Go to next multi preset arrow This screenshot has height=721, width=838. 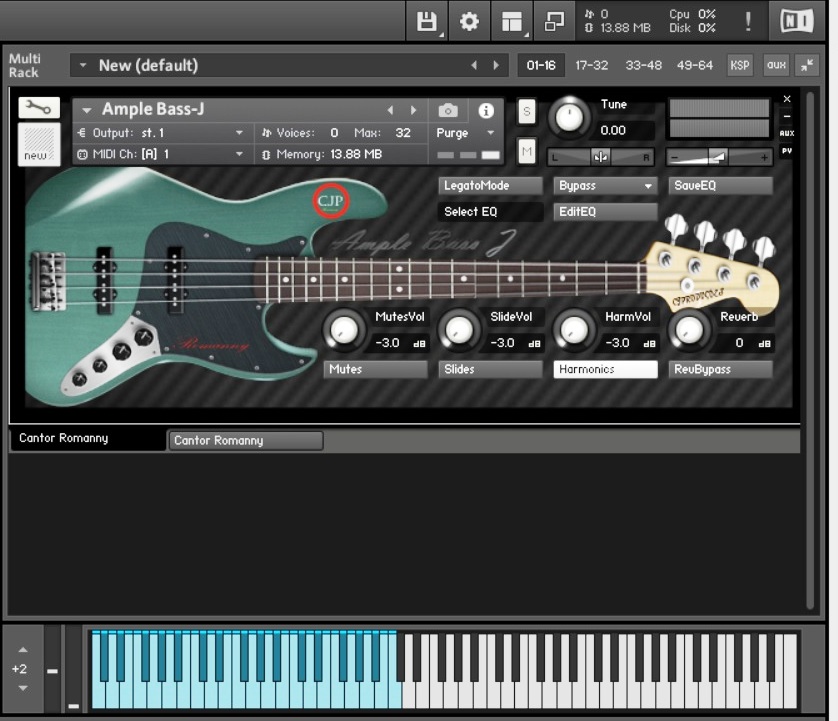click(496, 65)
